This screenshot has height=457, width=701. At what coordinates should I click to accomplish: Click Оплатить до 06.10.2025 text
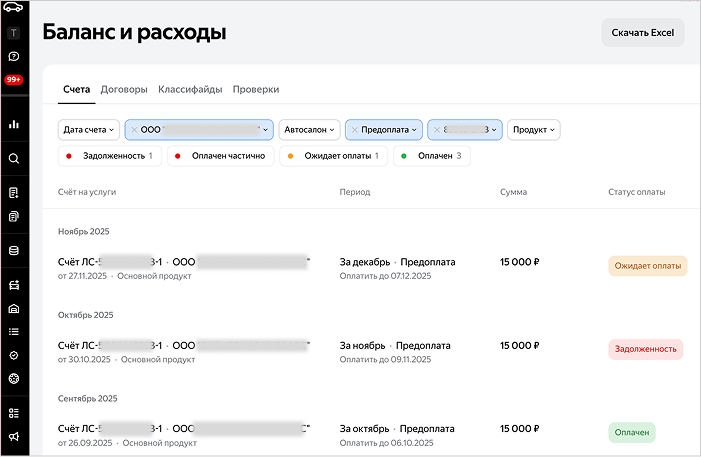[x=387, y=443]
